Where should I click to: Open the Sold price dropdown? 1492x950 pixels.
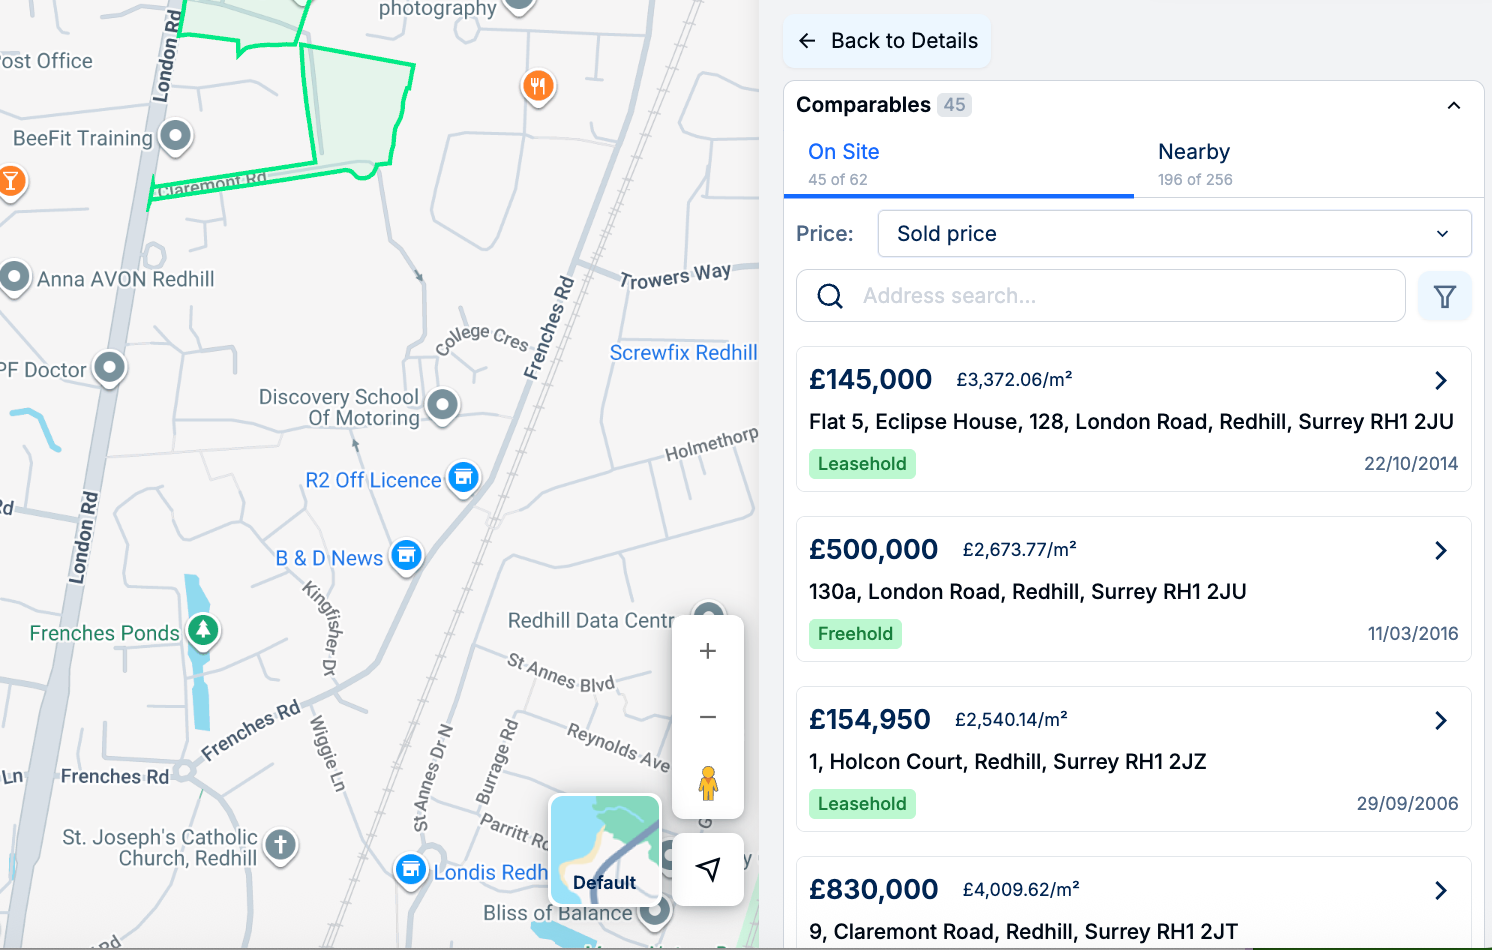[1174, 234]
